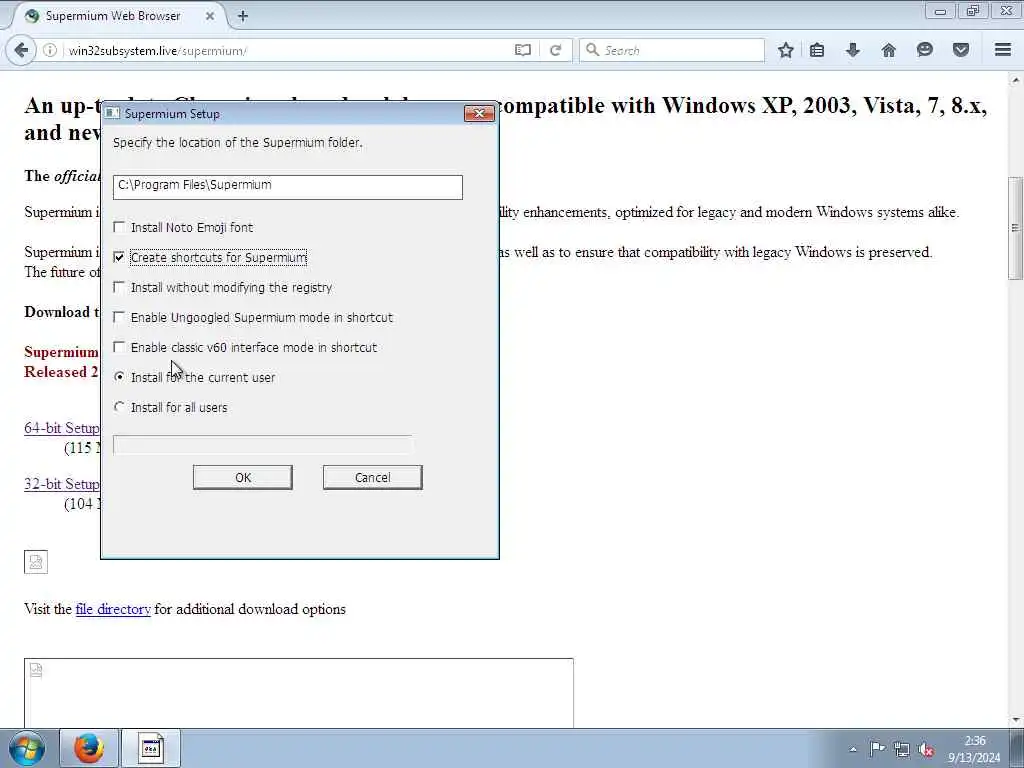1024x768 pixels.
Task: Click the Show desktop strip on the taskbar
Action: [x=1017, y=748]
